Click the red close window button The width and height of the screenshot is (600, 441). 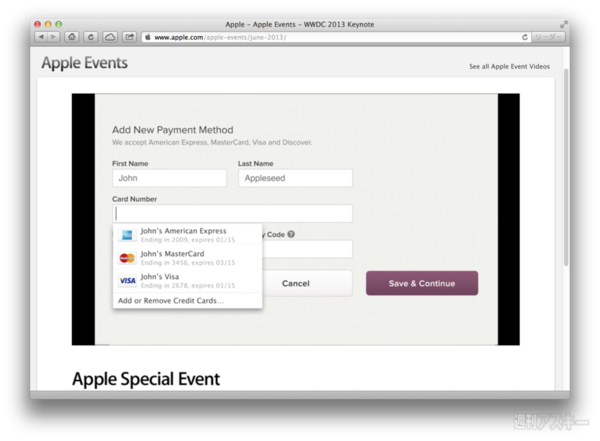click(38, 24)
